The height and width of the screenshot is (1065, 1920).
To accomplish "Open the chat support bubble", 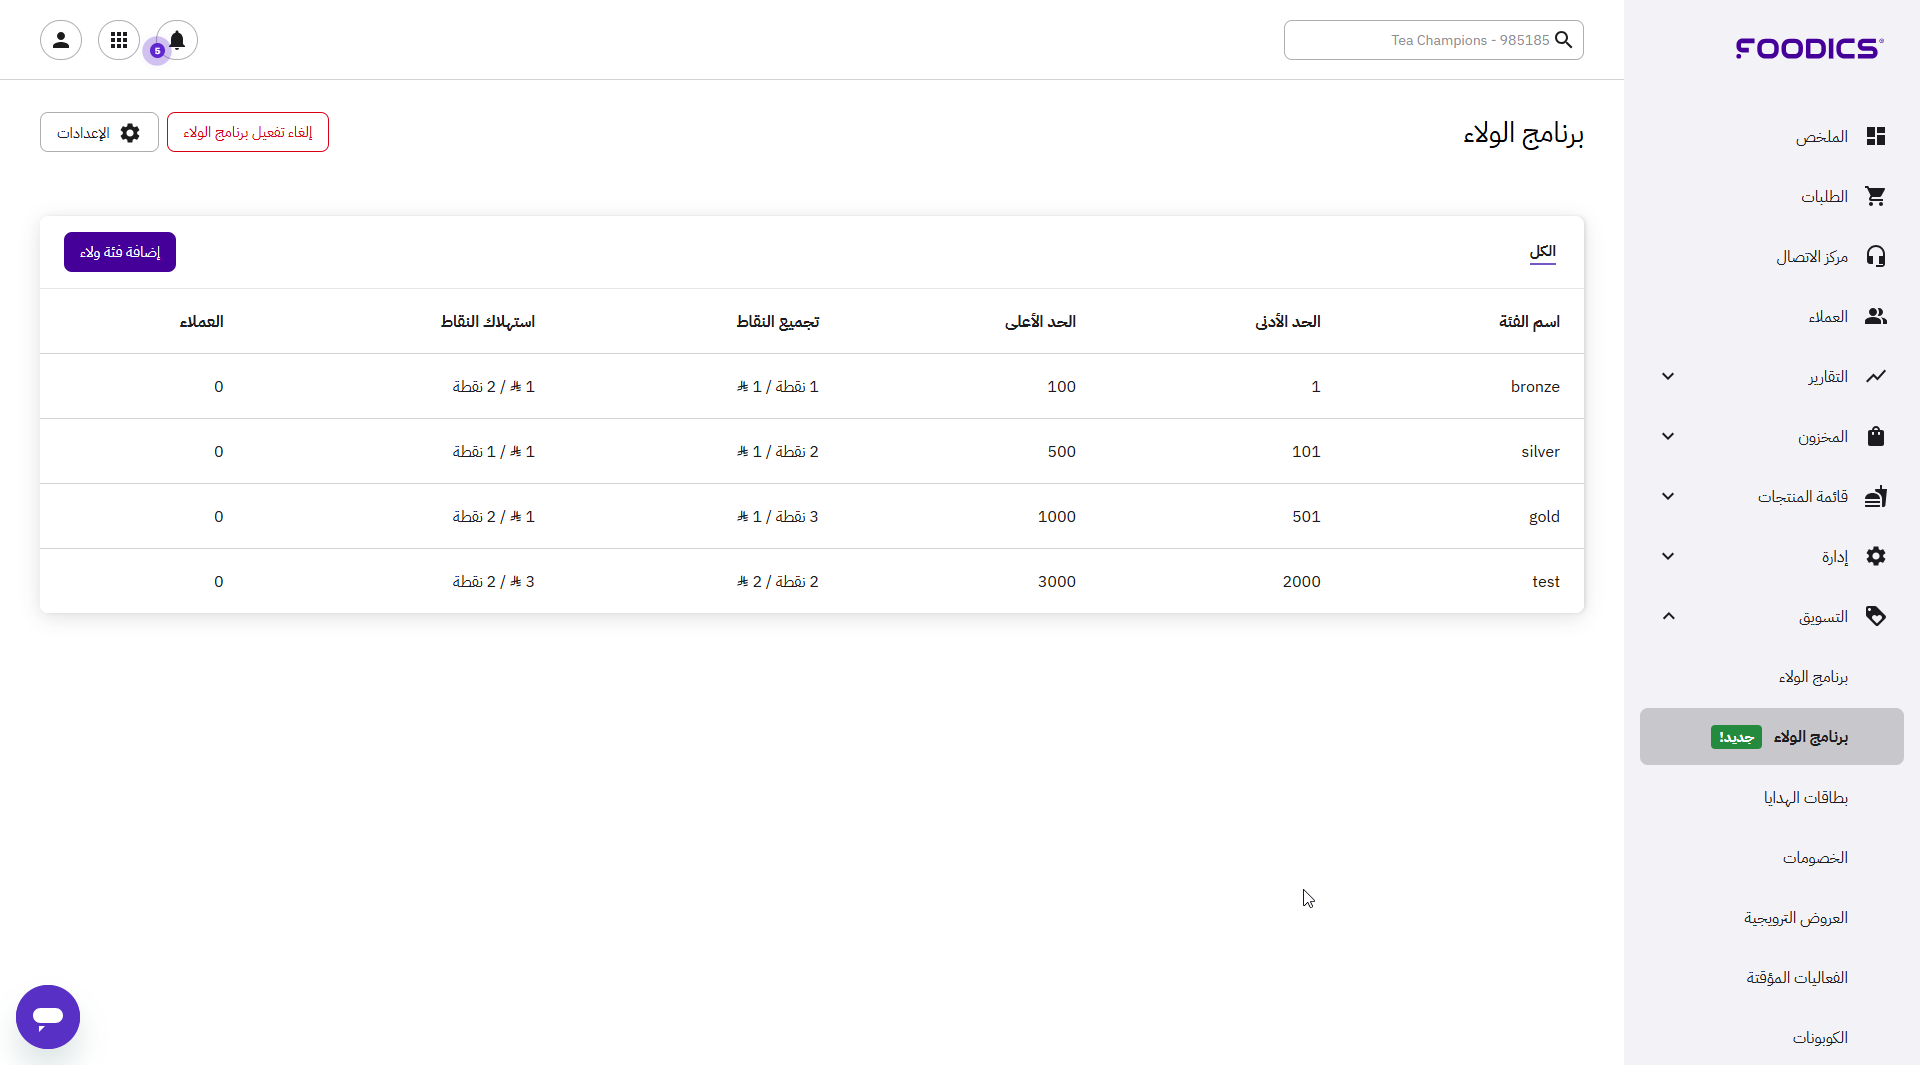I will coord(48,1017).
